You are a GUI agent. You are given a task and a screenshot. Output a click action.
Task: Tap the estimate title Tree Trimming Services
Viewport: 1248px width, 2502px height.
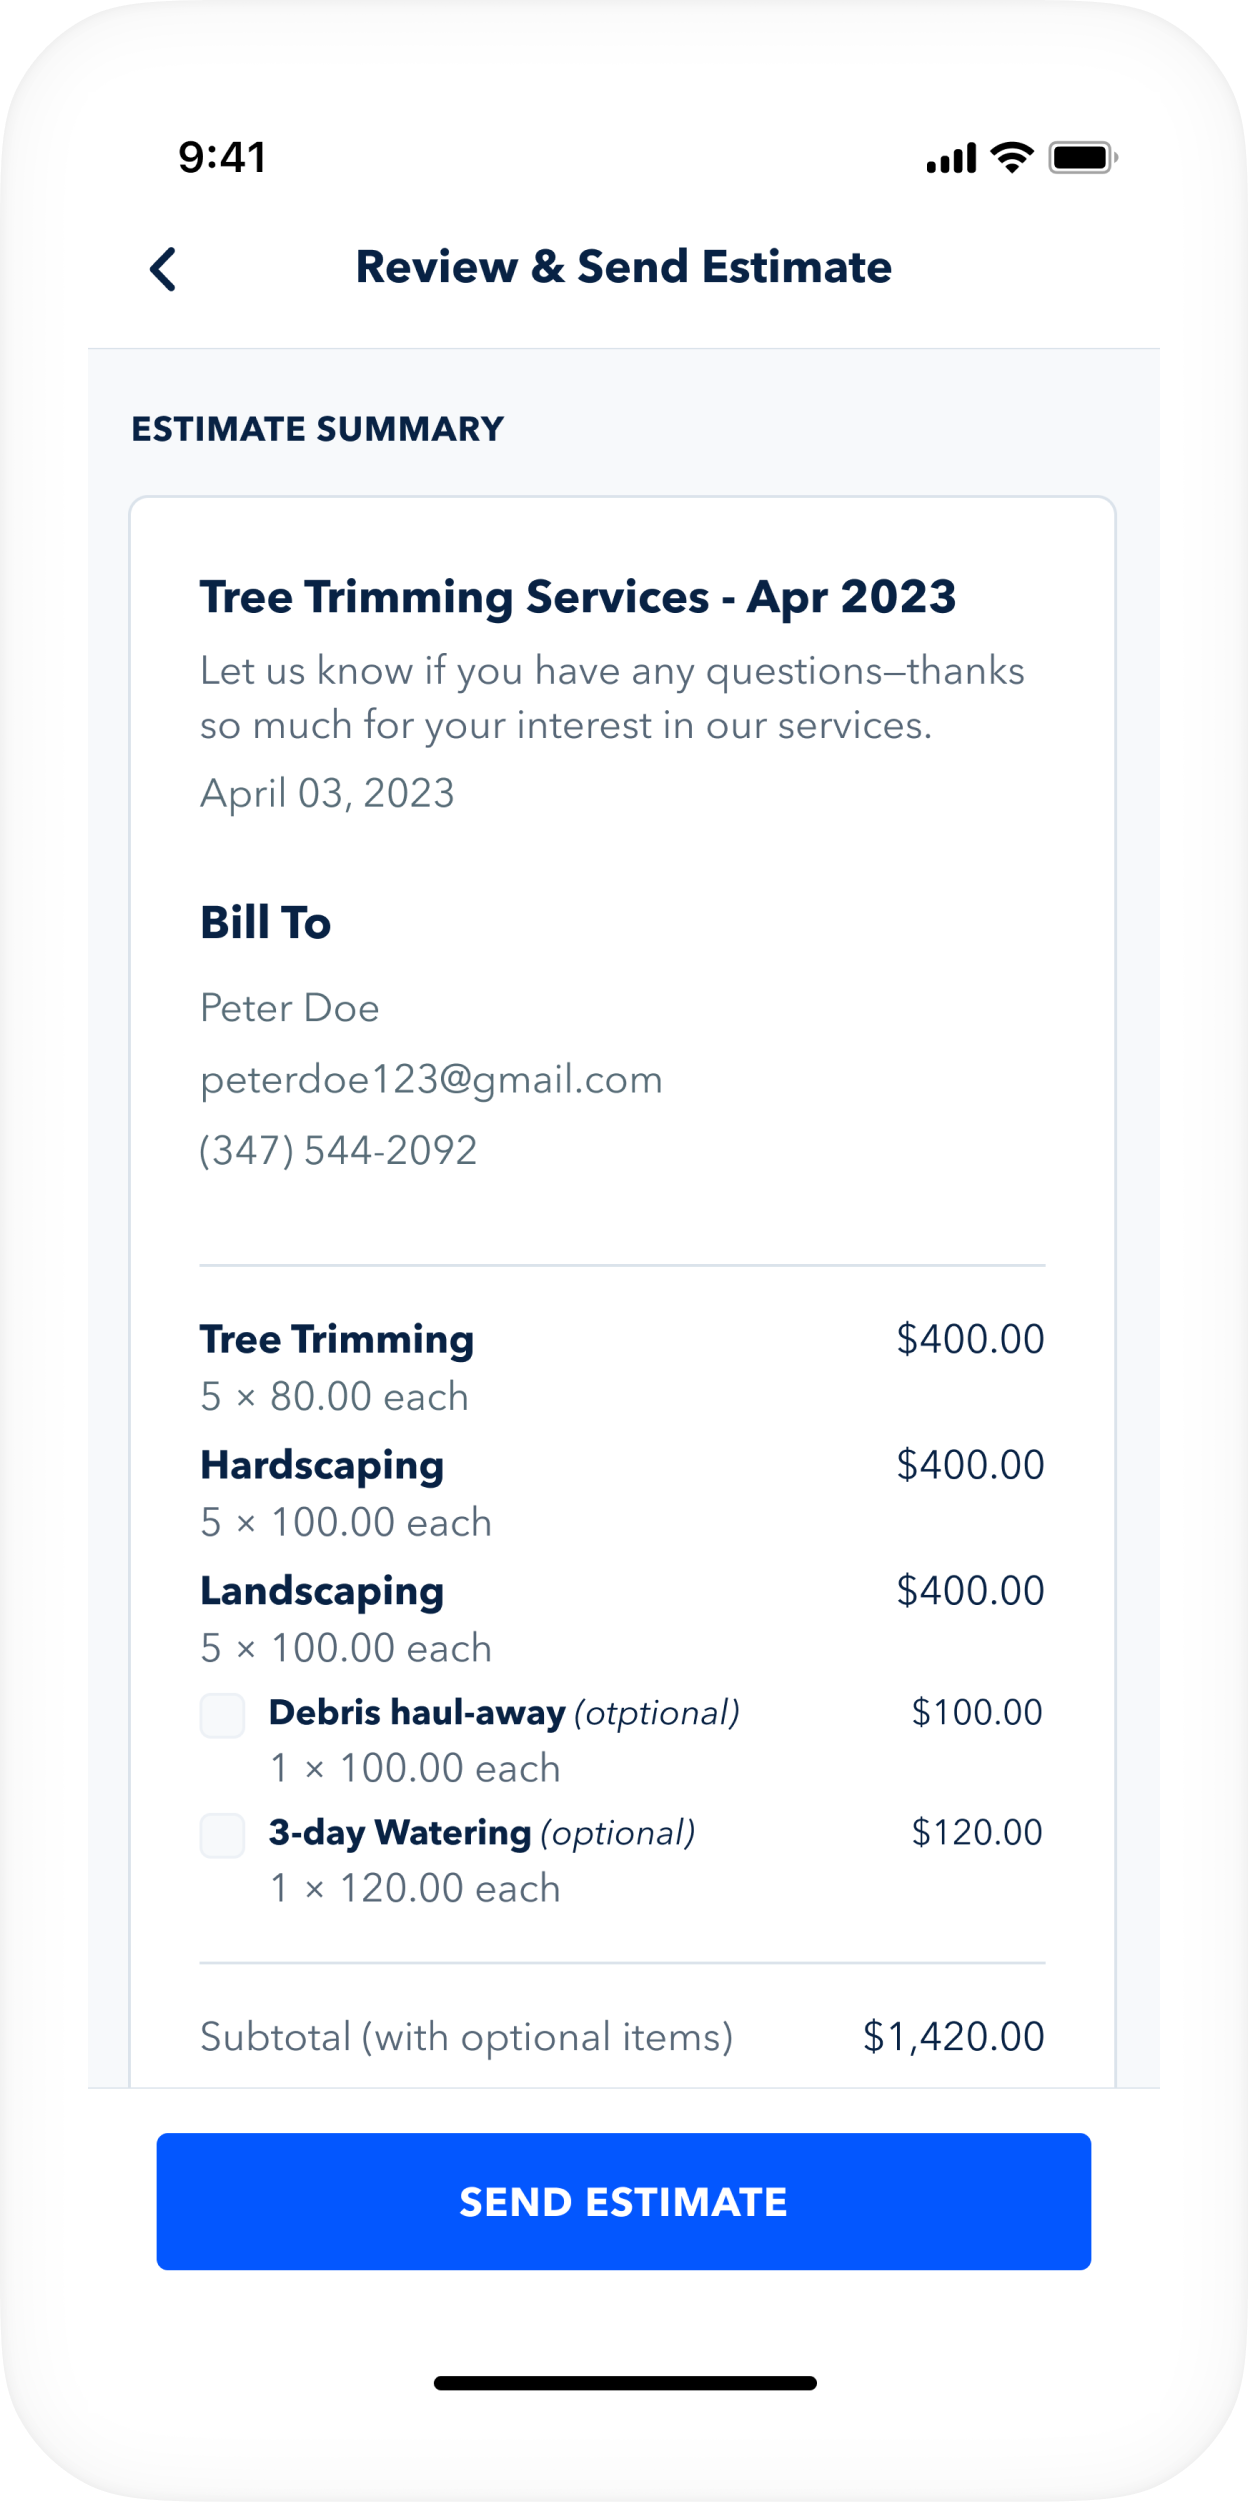(577, 597)
